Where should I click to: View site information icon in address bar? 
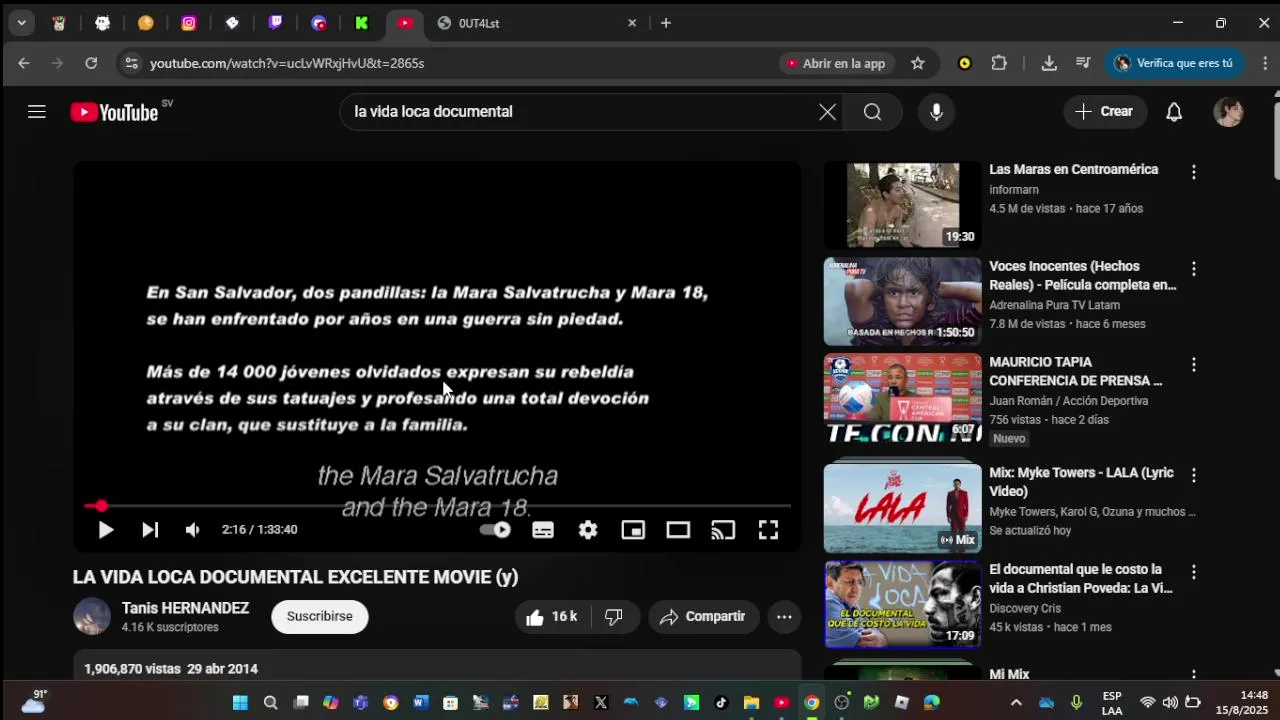pos(131,63)
